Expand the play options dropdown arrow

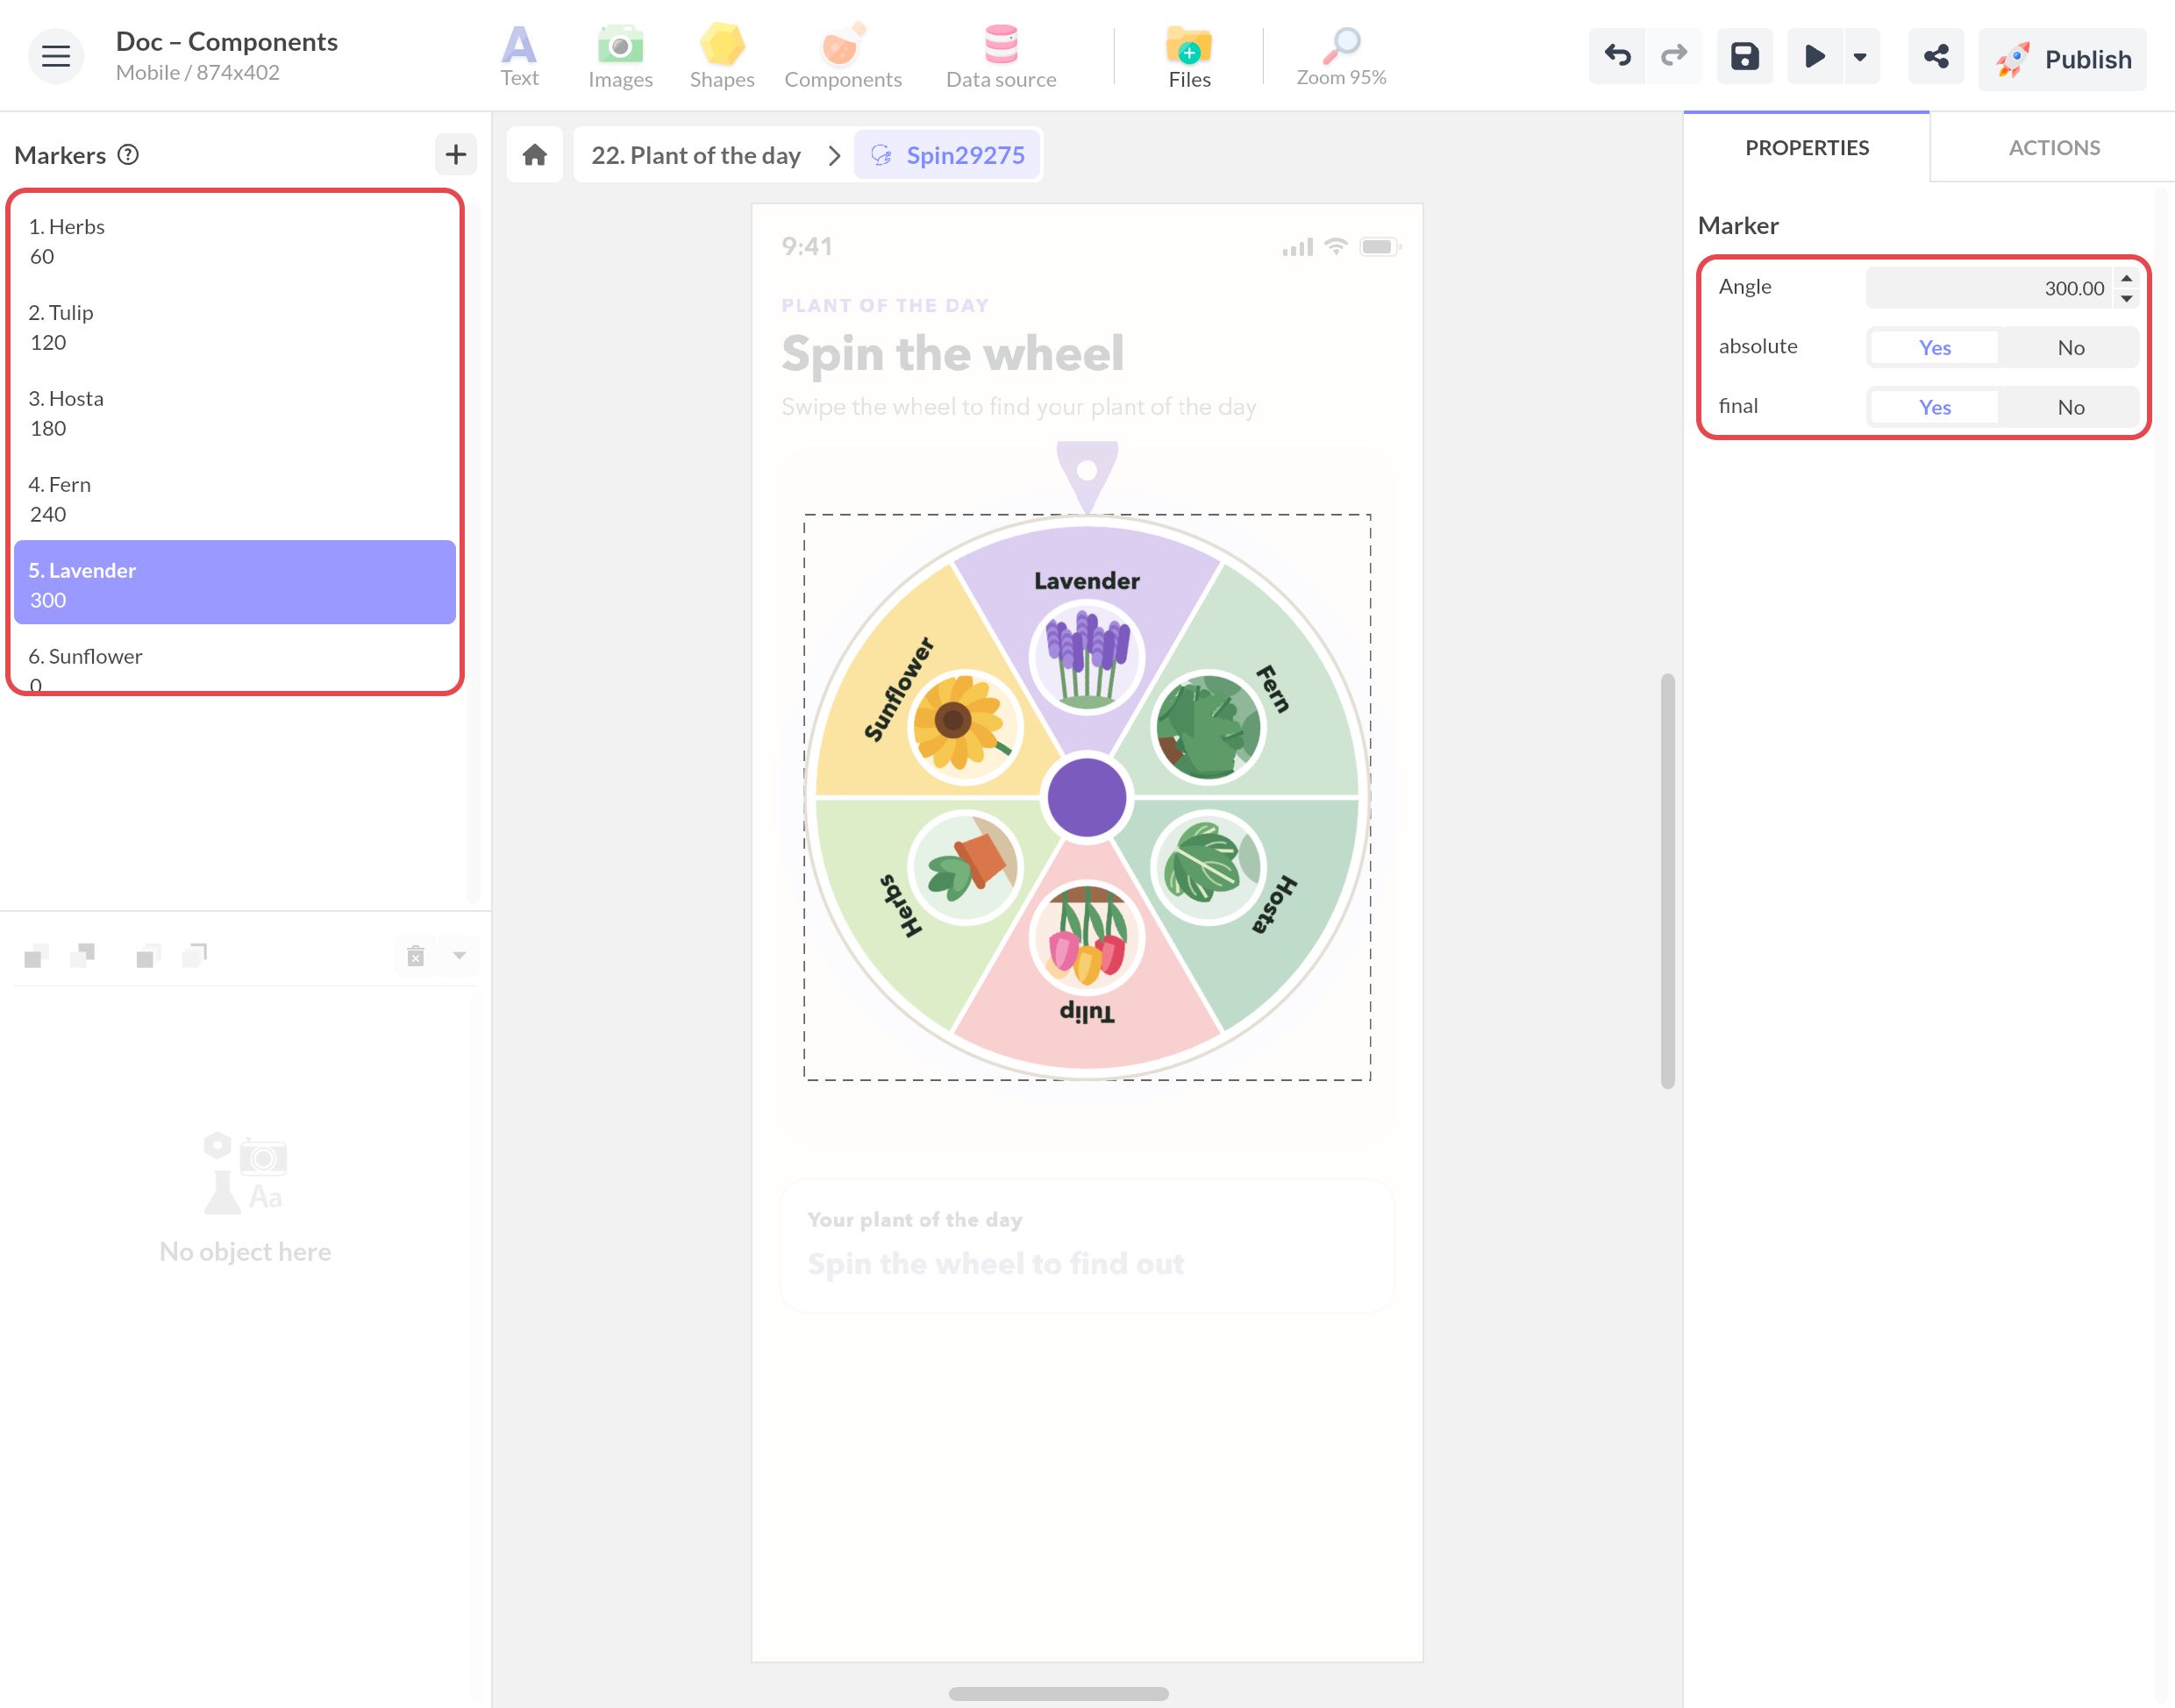pos(1860,56)
